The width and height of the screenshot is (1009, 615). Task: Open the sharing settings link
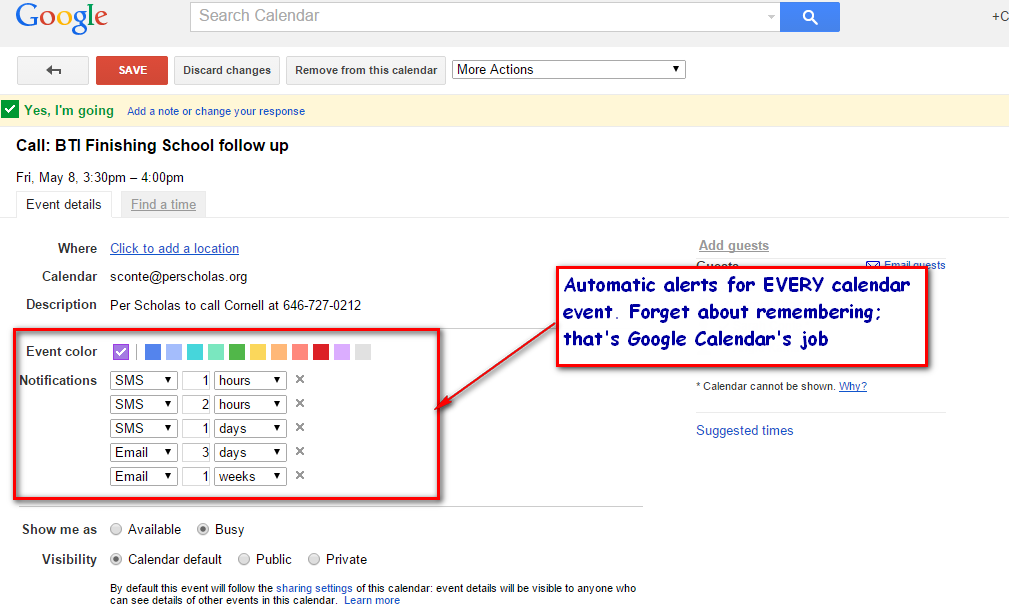314,588
